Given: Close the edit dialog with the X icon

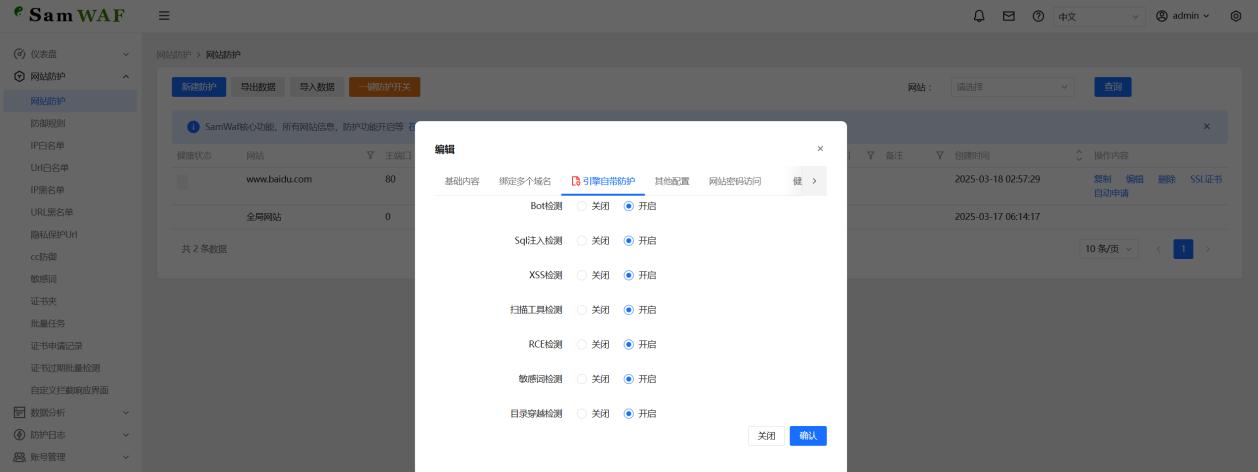Looking at the screenshot, I should tap(820, 149).
